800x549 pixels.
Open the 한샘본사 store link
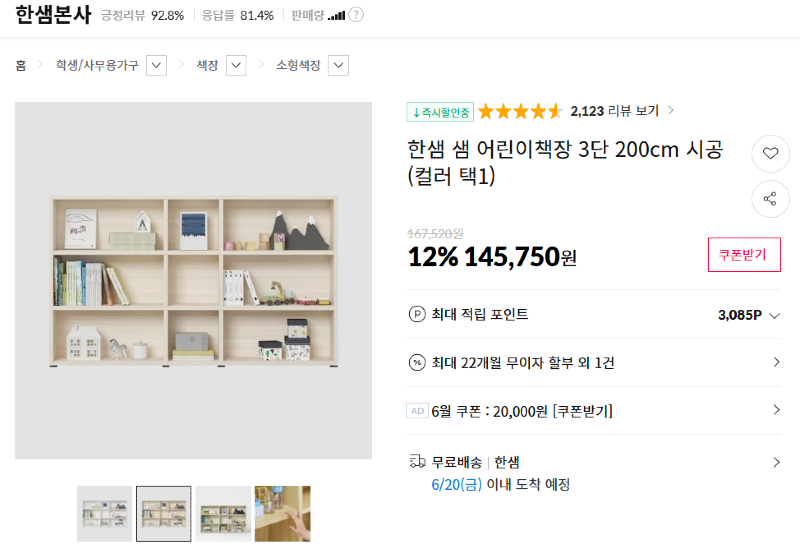[x=53, y=15]
